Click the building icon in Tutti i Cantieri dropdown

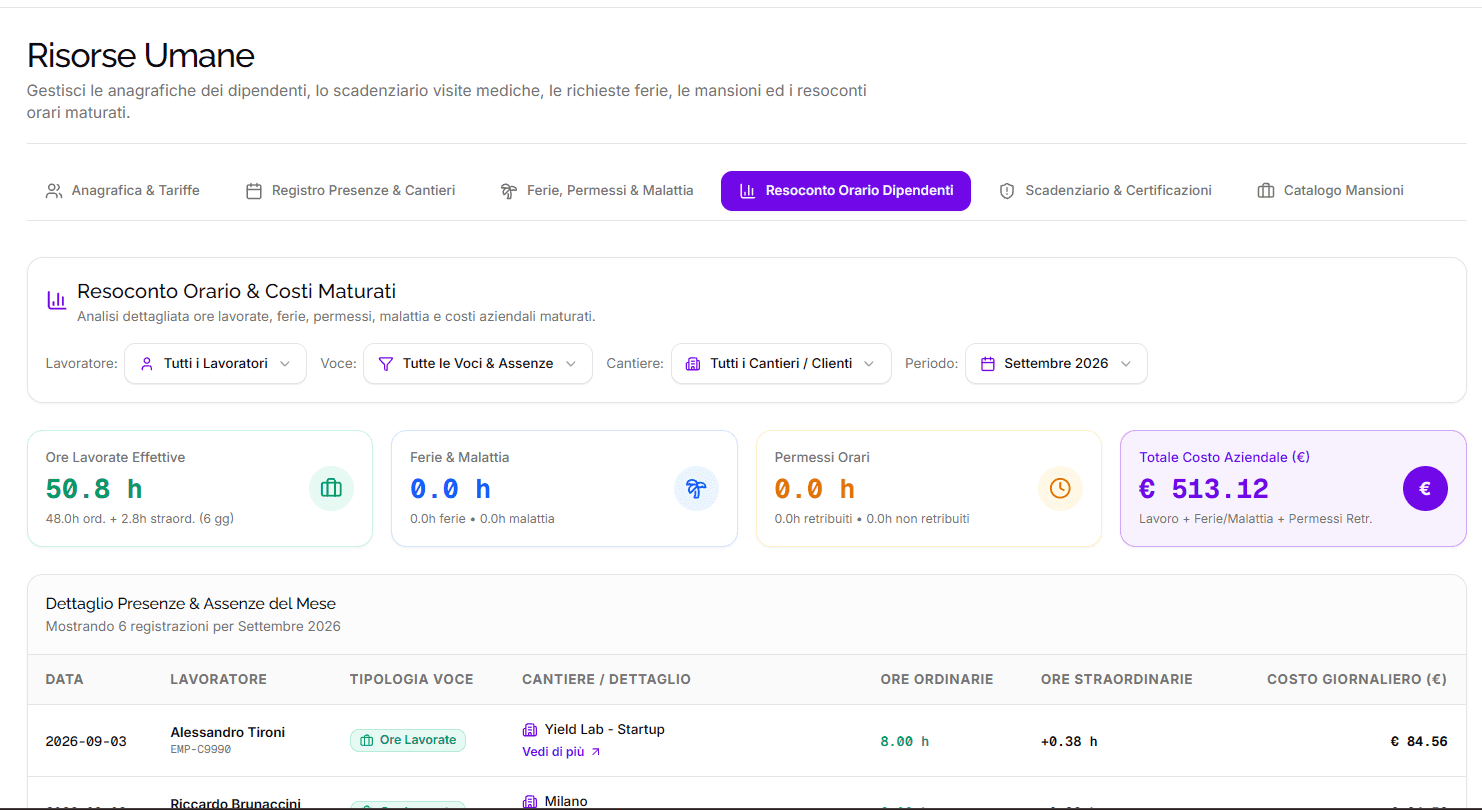coord(693,364)
